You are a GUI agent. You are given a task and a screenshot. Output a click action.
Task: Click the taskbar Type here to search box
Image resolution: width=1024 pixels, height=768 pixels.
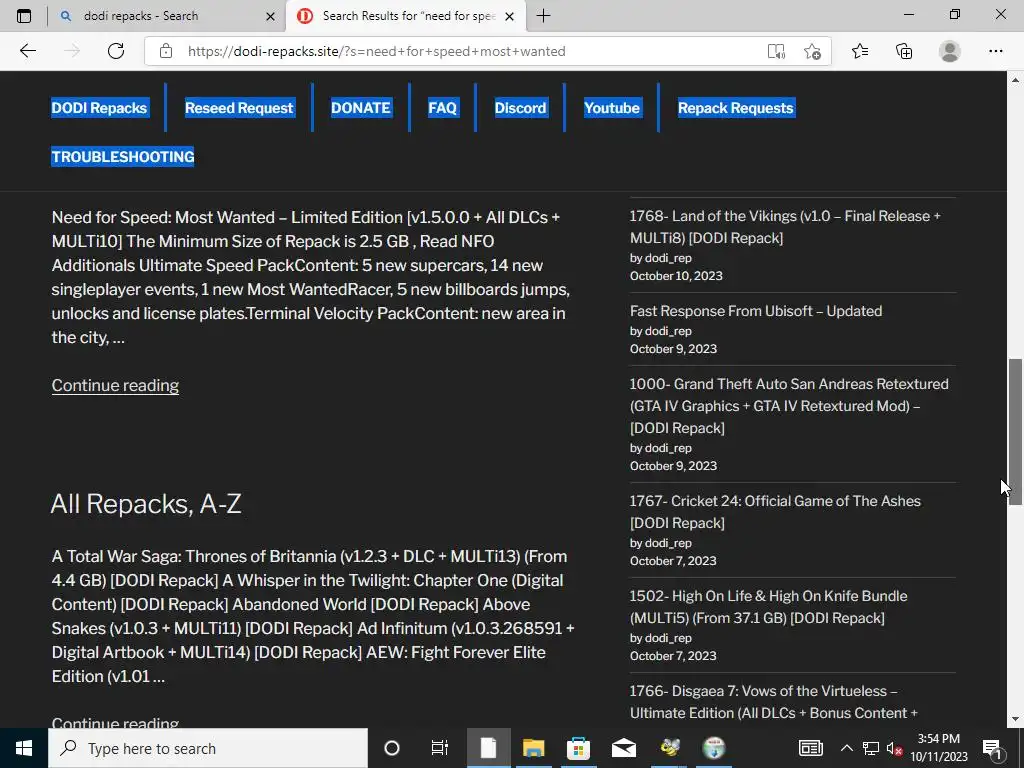(208, 748)
